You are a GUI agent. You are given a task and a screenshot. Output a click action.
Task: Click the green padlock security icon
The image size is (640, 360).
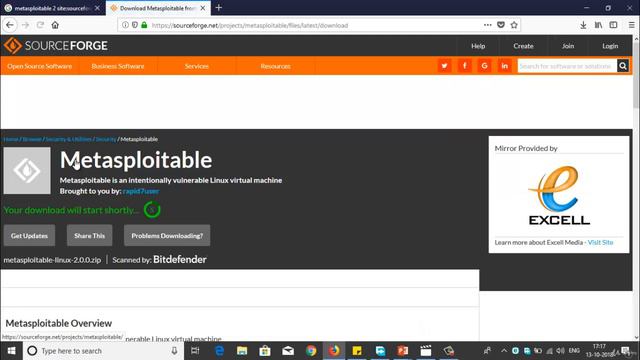pyautogui.click(x=144, y=25)
